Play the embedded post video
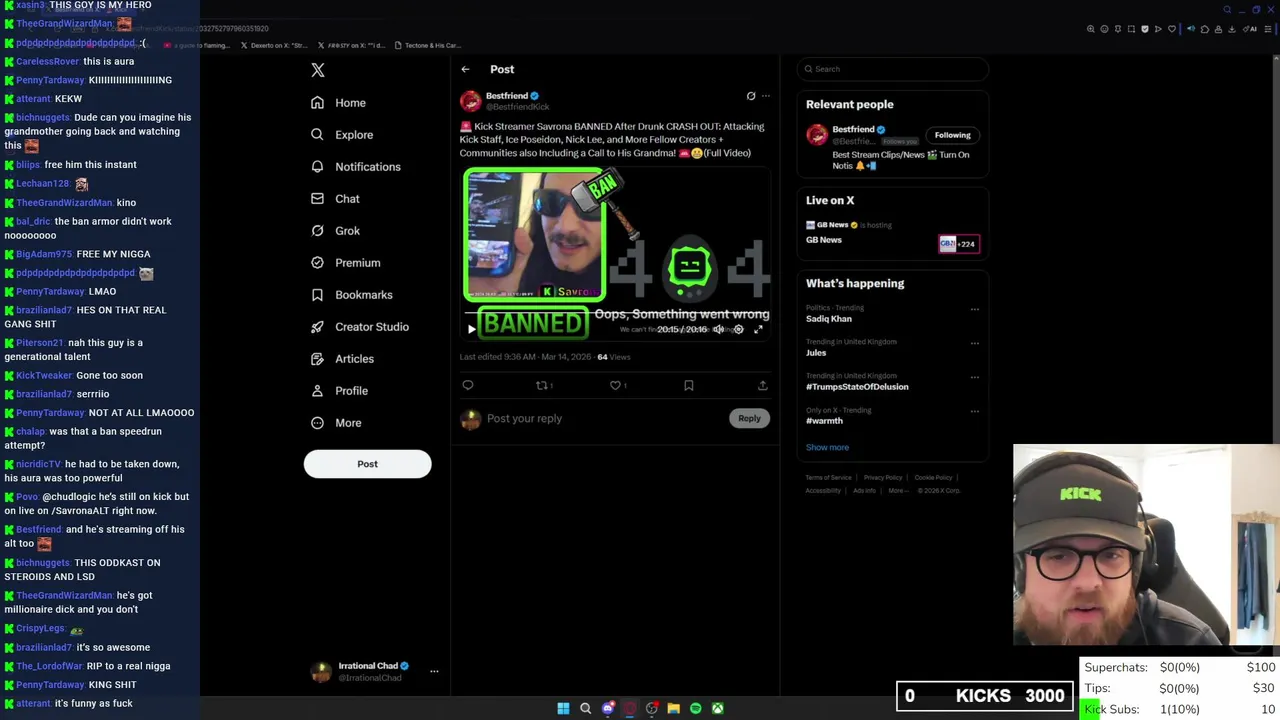 pyautogui.click(x=472, y=329)
